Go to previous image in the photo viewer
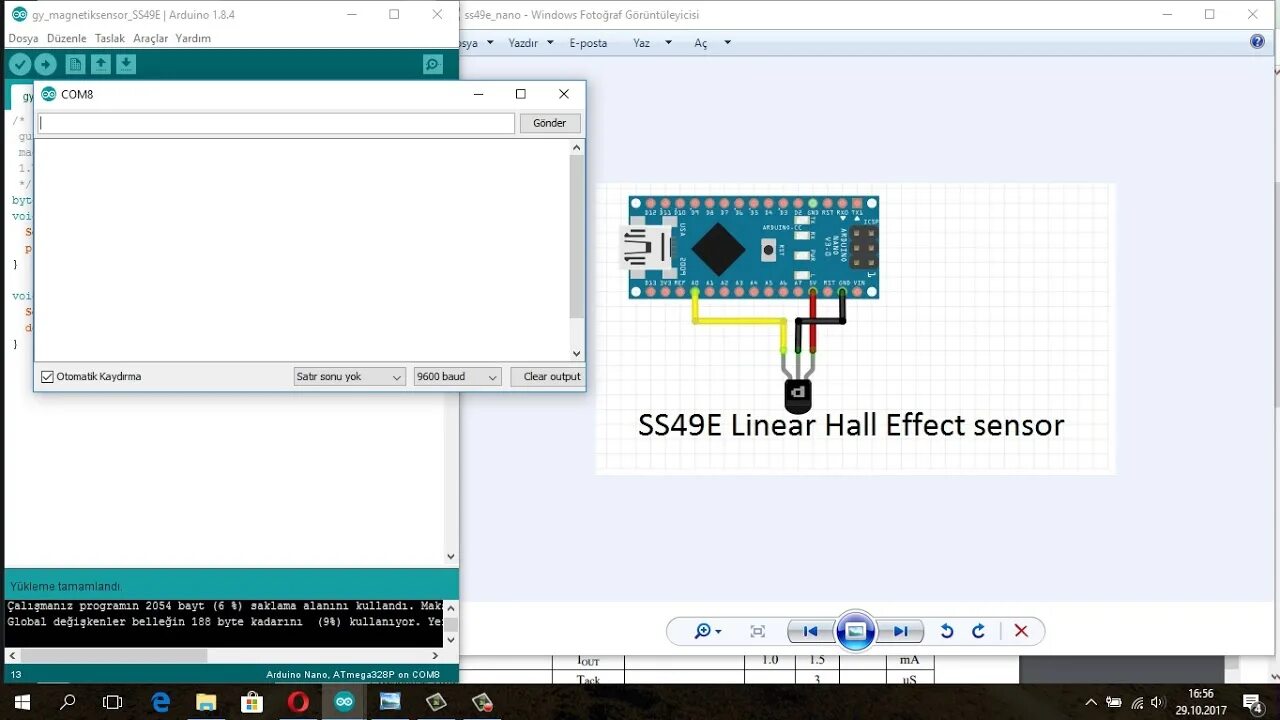The image size is (1280, 720). pyautogui.click(x=810, y=631)
